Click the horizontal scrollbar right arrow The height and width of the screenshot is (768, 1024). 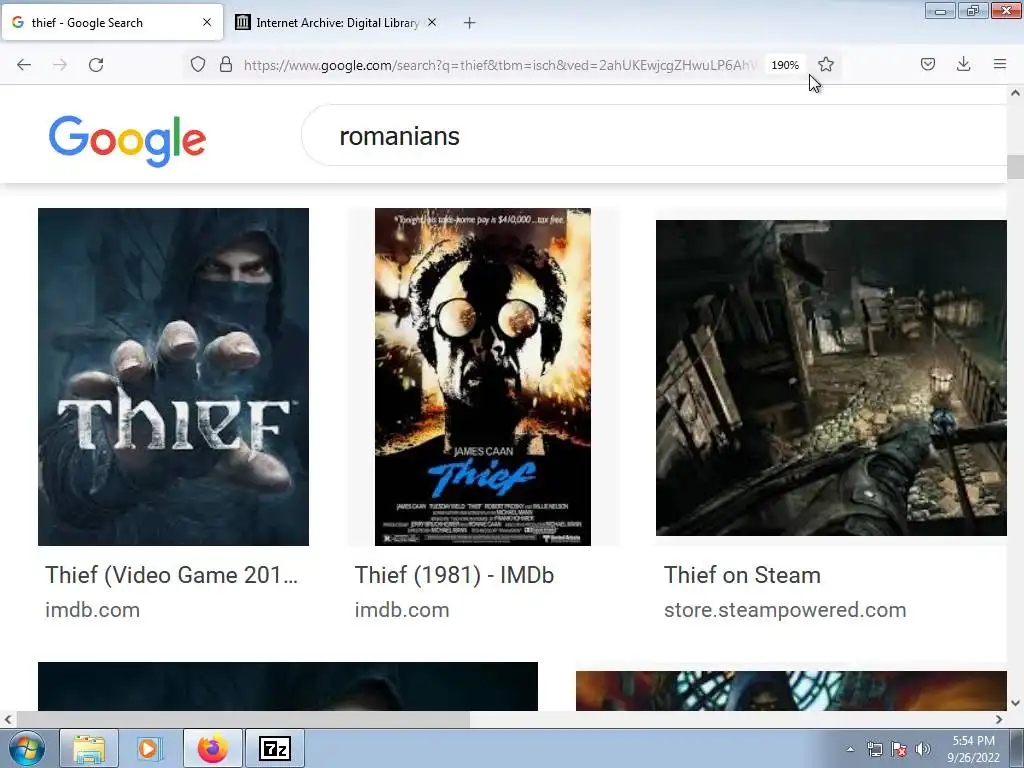coord(999,720)
